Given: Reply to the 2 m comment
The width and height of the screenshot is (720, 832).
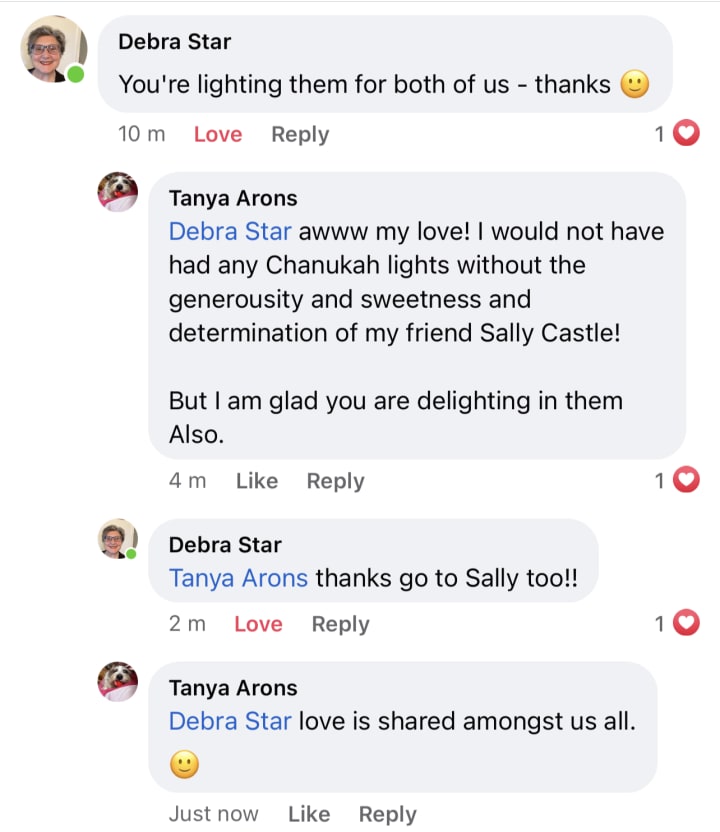Looking at the screenshot, I should click(x=340, y=624).
